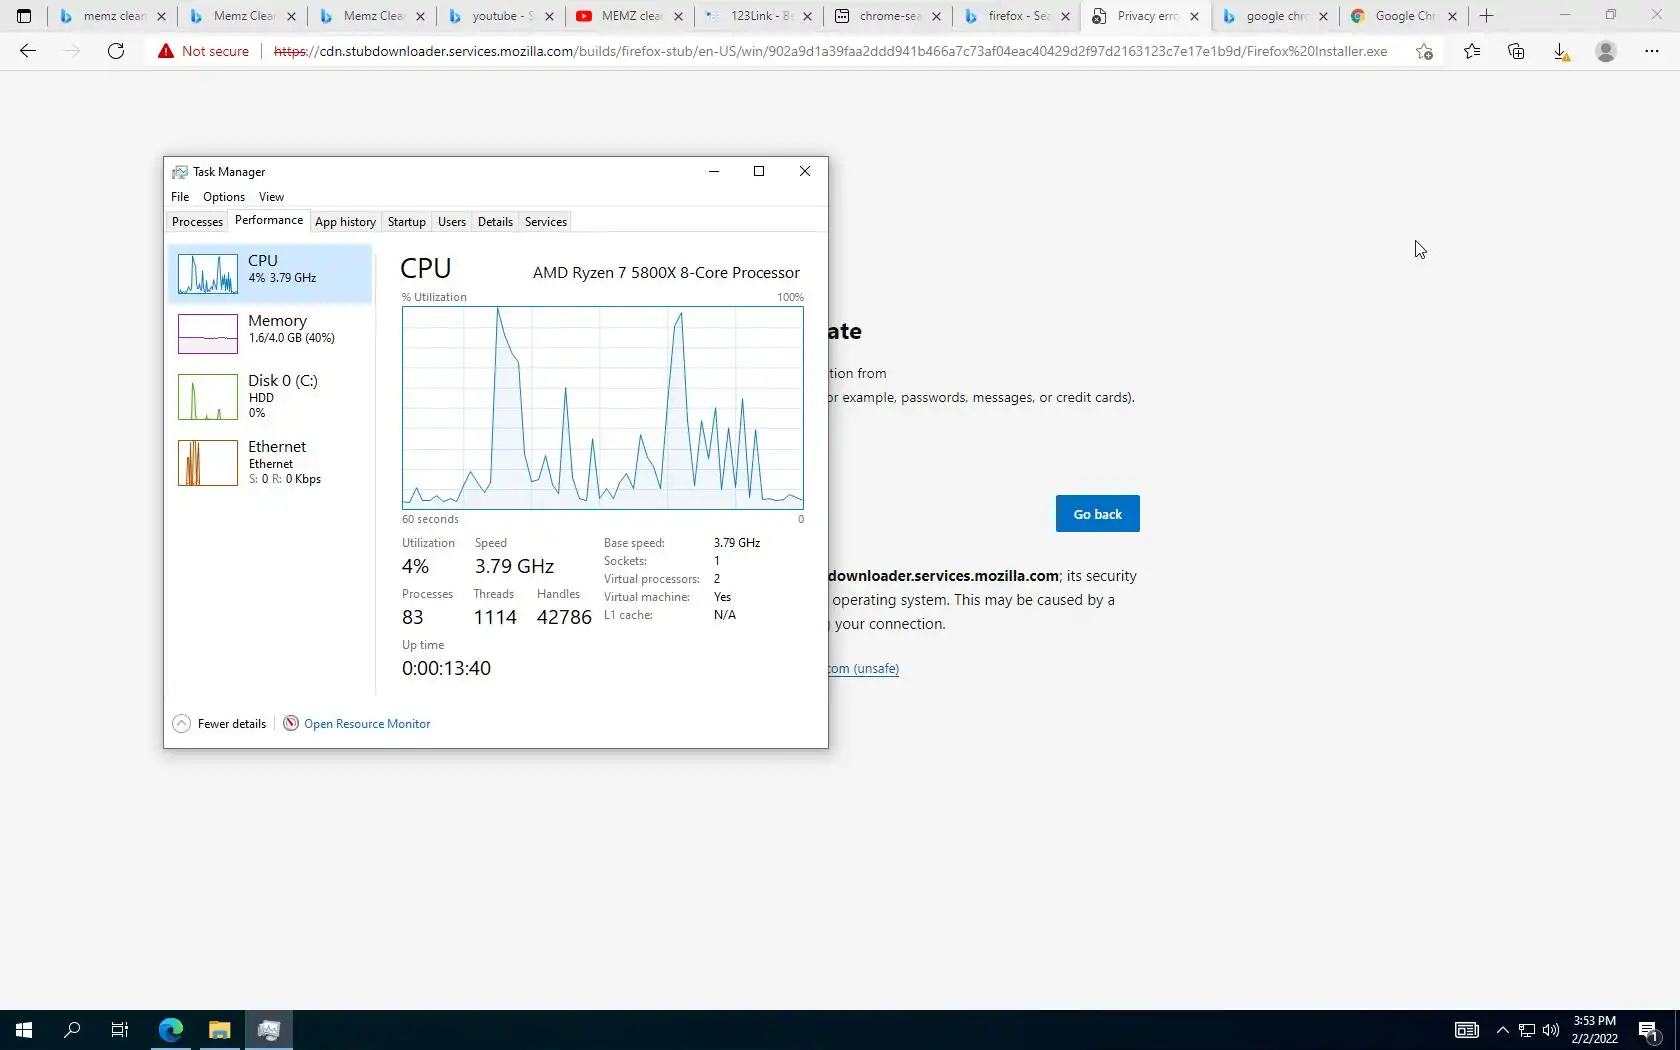
Task: Open the tab actions menu icon
Action: pyautogui.click(x=24, y=16)
